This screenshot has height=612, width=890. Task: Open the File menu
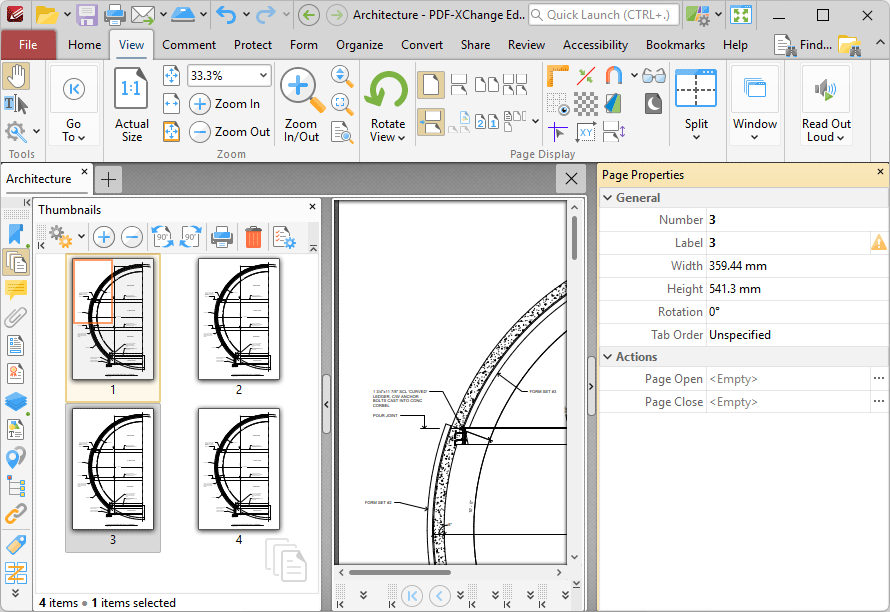tap(28, 45)
